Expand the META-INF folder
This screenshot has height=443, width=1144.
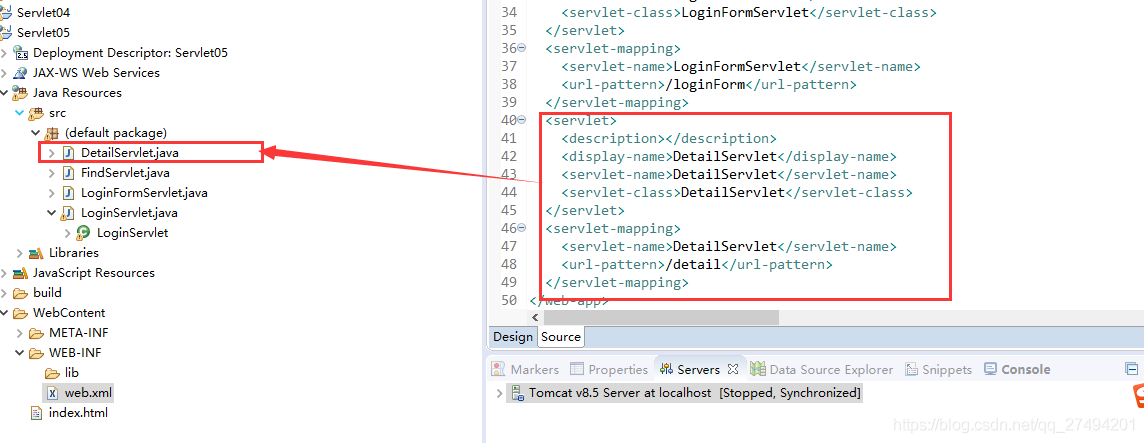tap(20, 333)
